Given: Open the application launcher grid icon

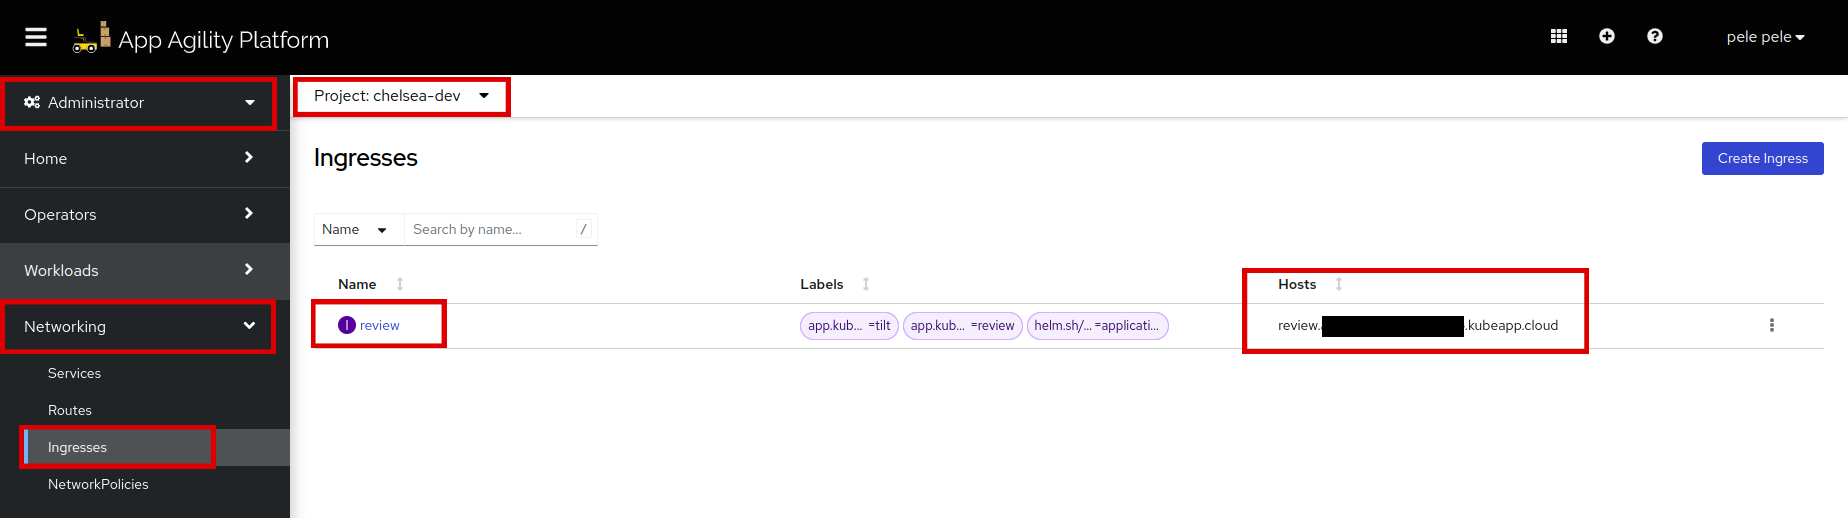Looking at the screenshot, I should [x=1558, y=36].
